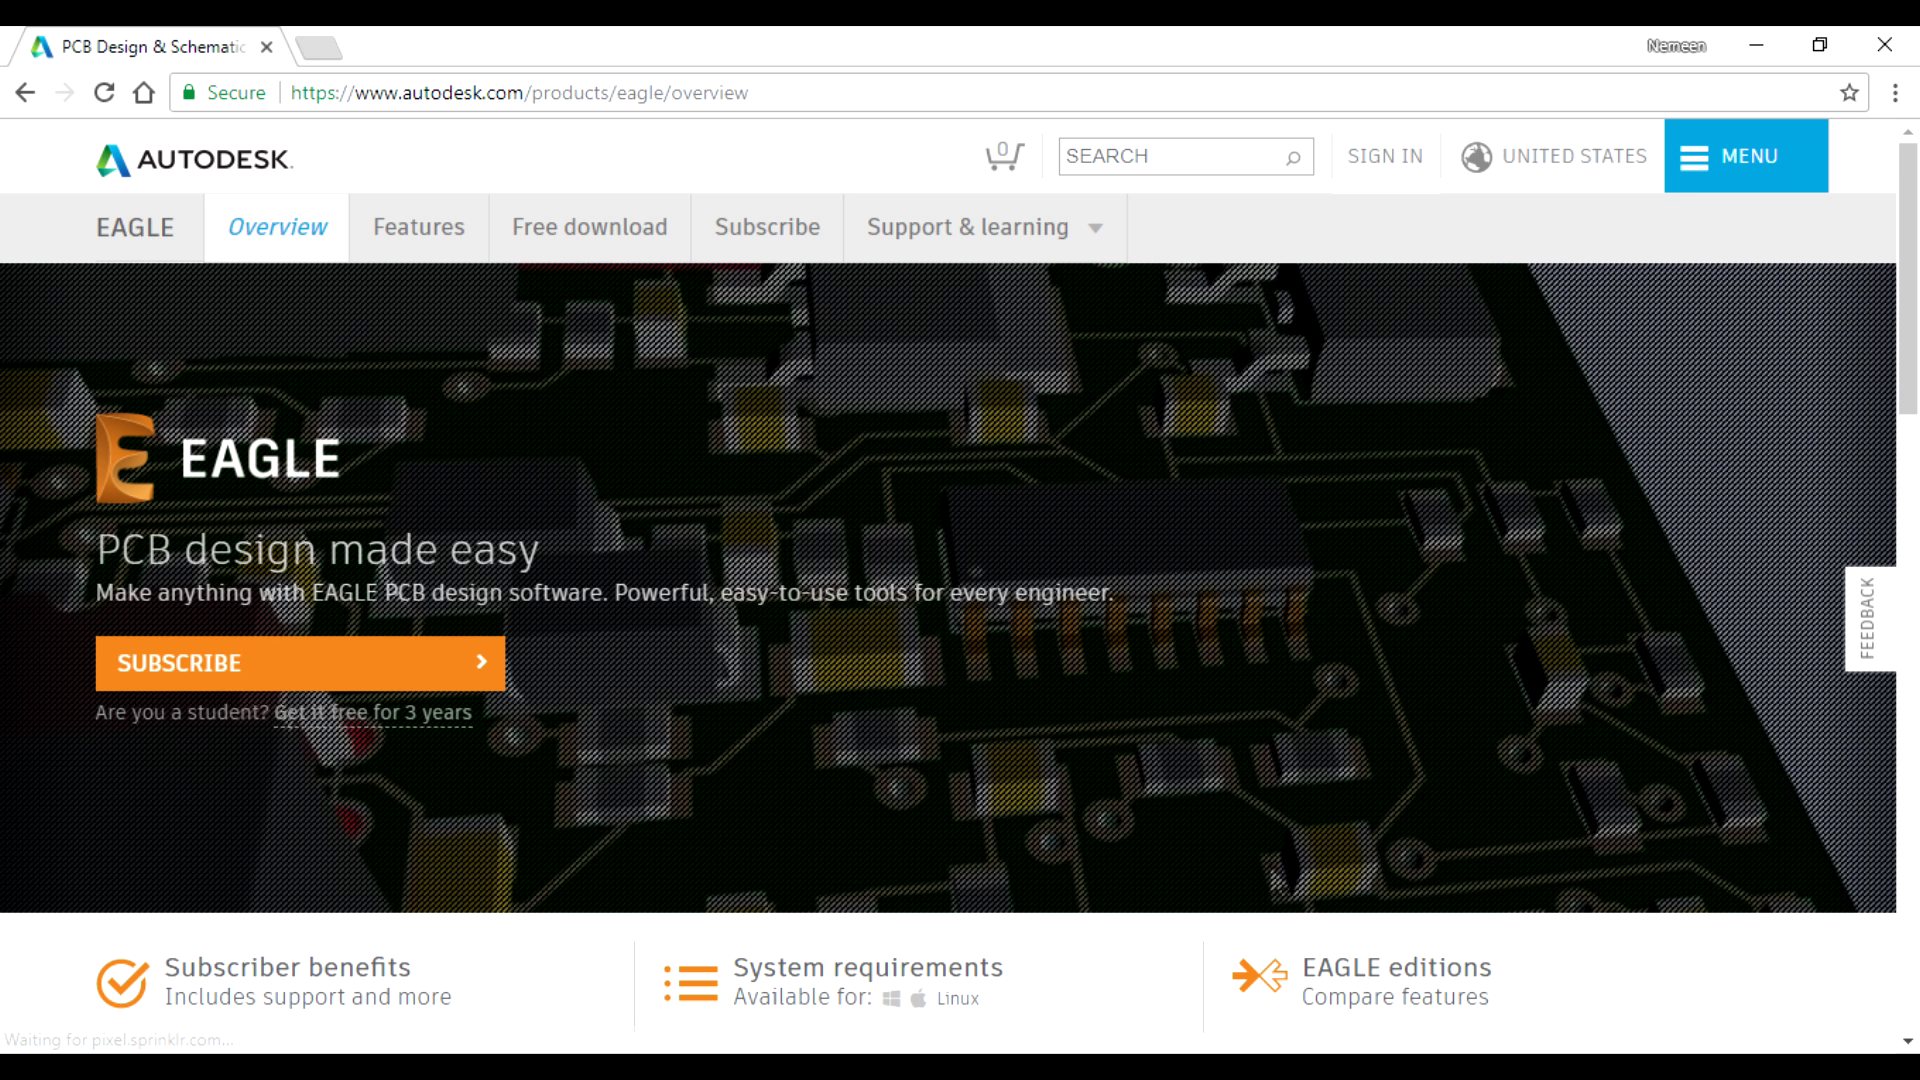Click the vertical page scrollbar thumb
This screenshot has width=1920, height=1080.
point(1908,278)
